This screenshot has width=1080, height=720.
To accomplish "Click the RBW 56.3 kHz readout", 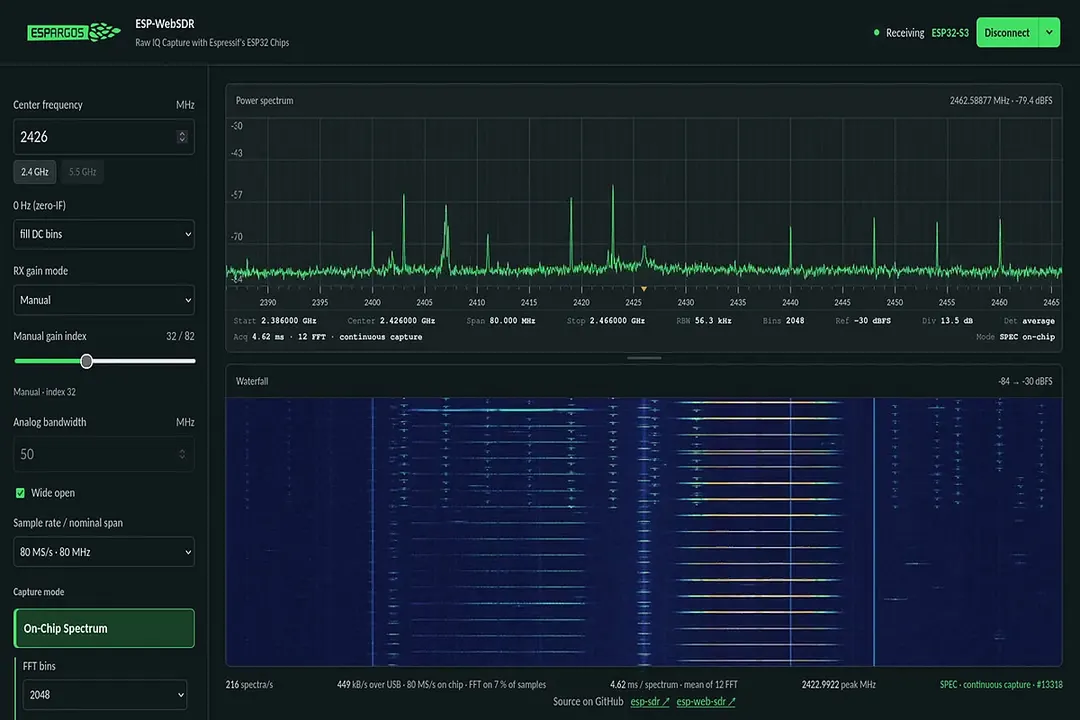I will [704, 320].
